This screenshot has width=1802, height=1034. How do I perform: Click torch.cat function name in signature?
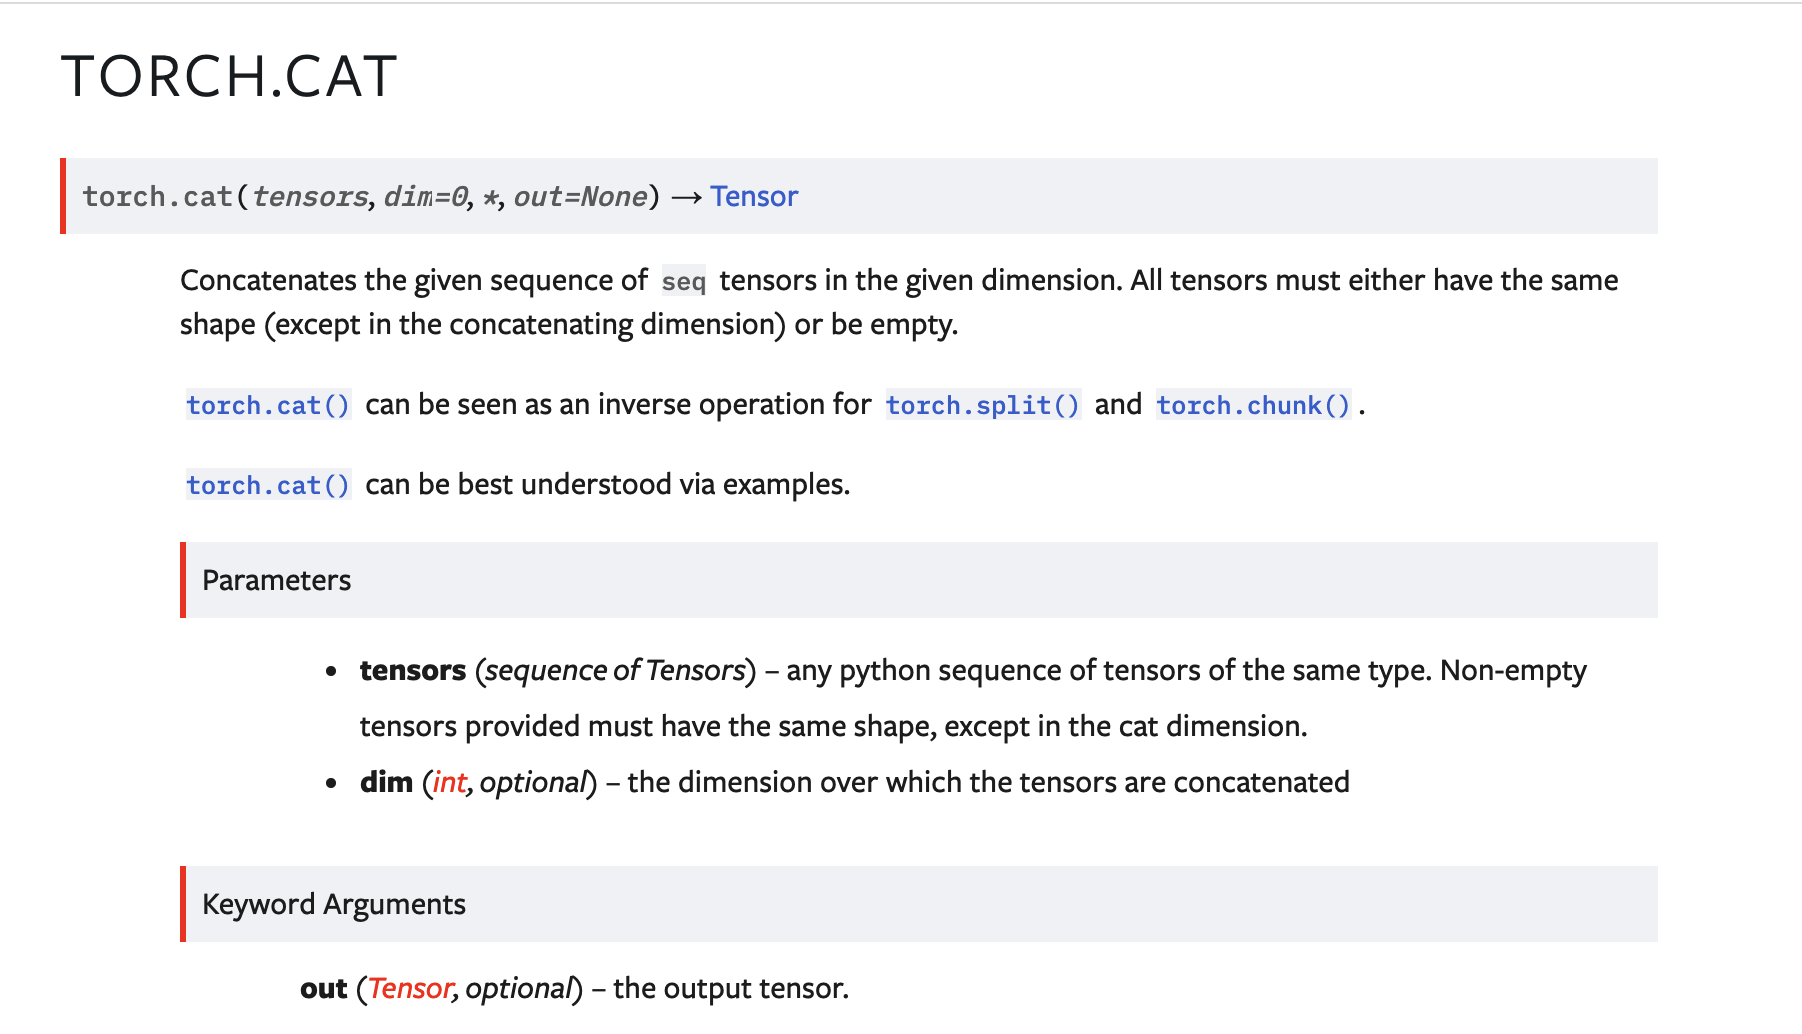pos(157,196)
